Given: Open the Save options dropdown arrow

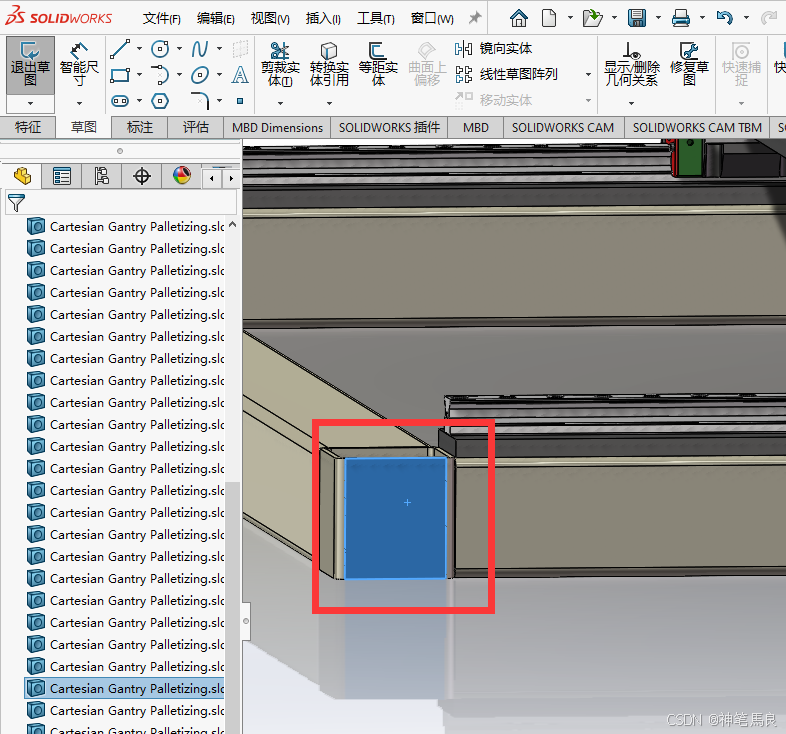Looking at the screenshot, I should [658, 18].
